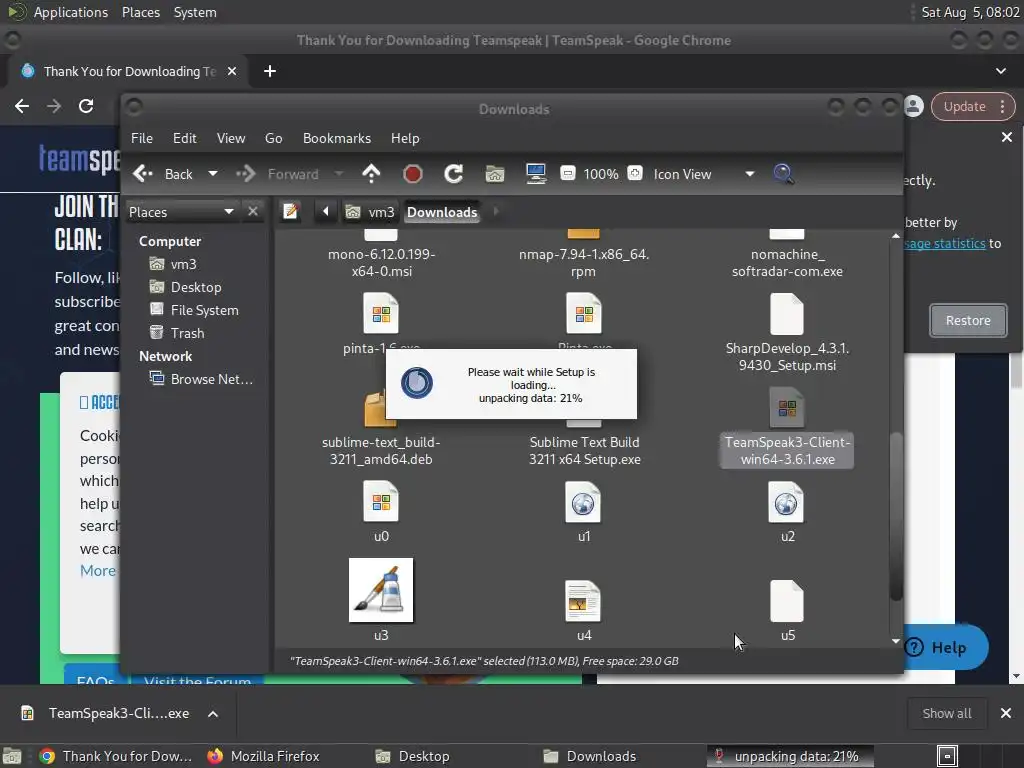
Task: Select the u2 web file icon
Action: (786, 502)
